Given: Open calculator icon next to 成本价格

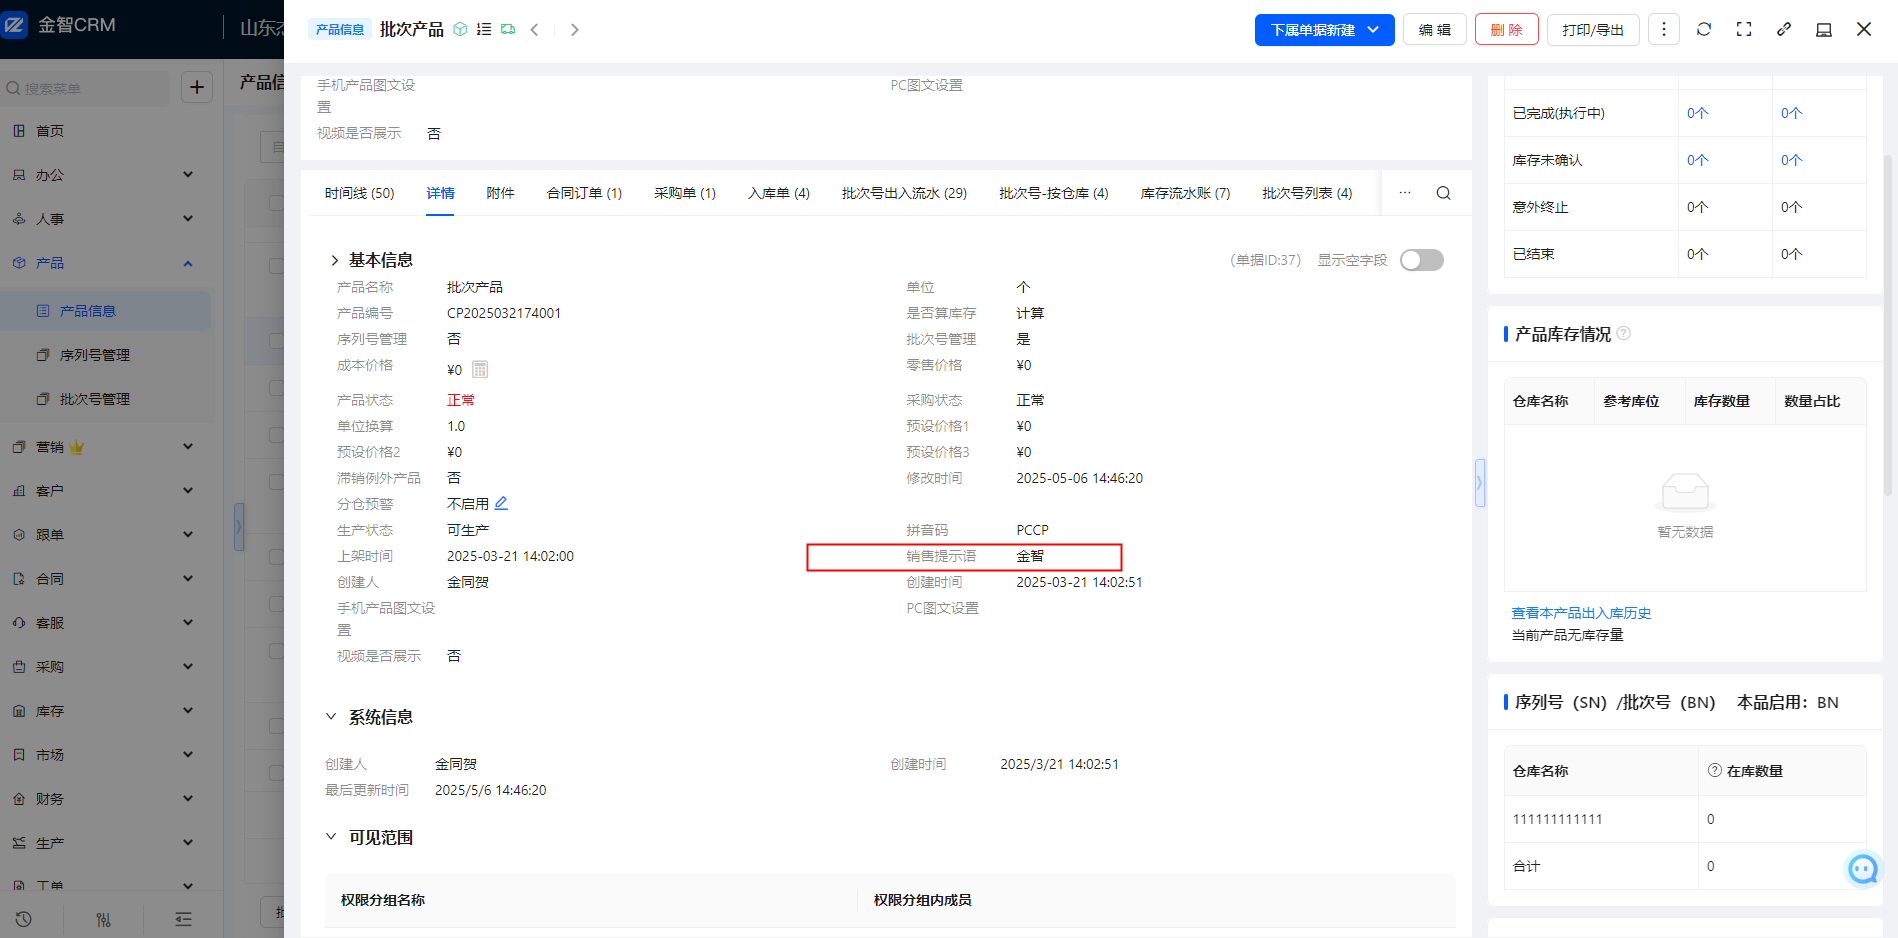Looking at the screenshot, I should point(480,369).
